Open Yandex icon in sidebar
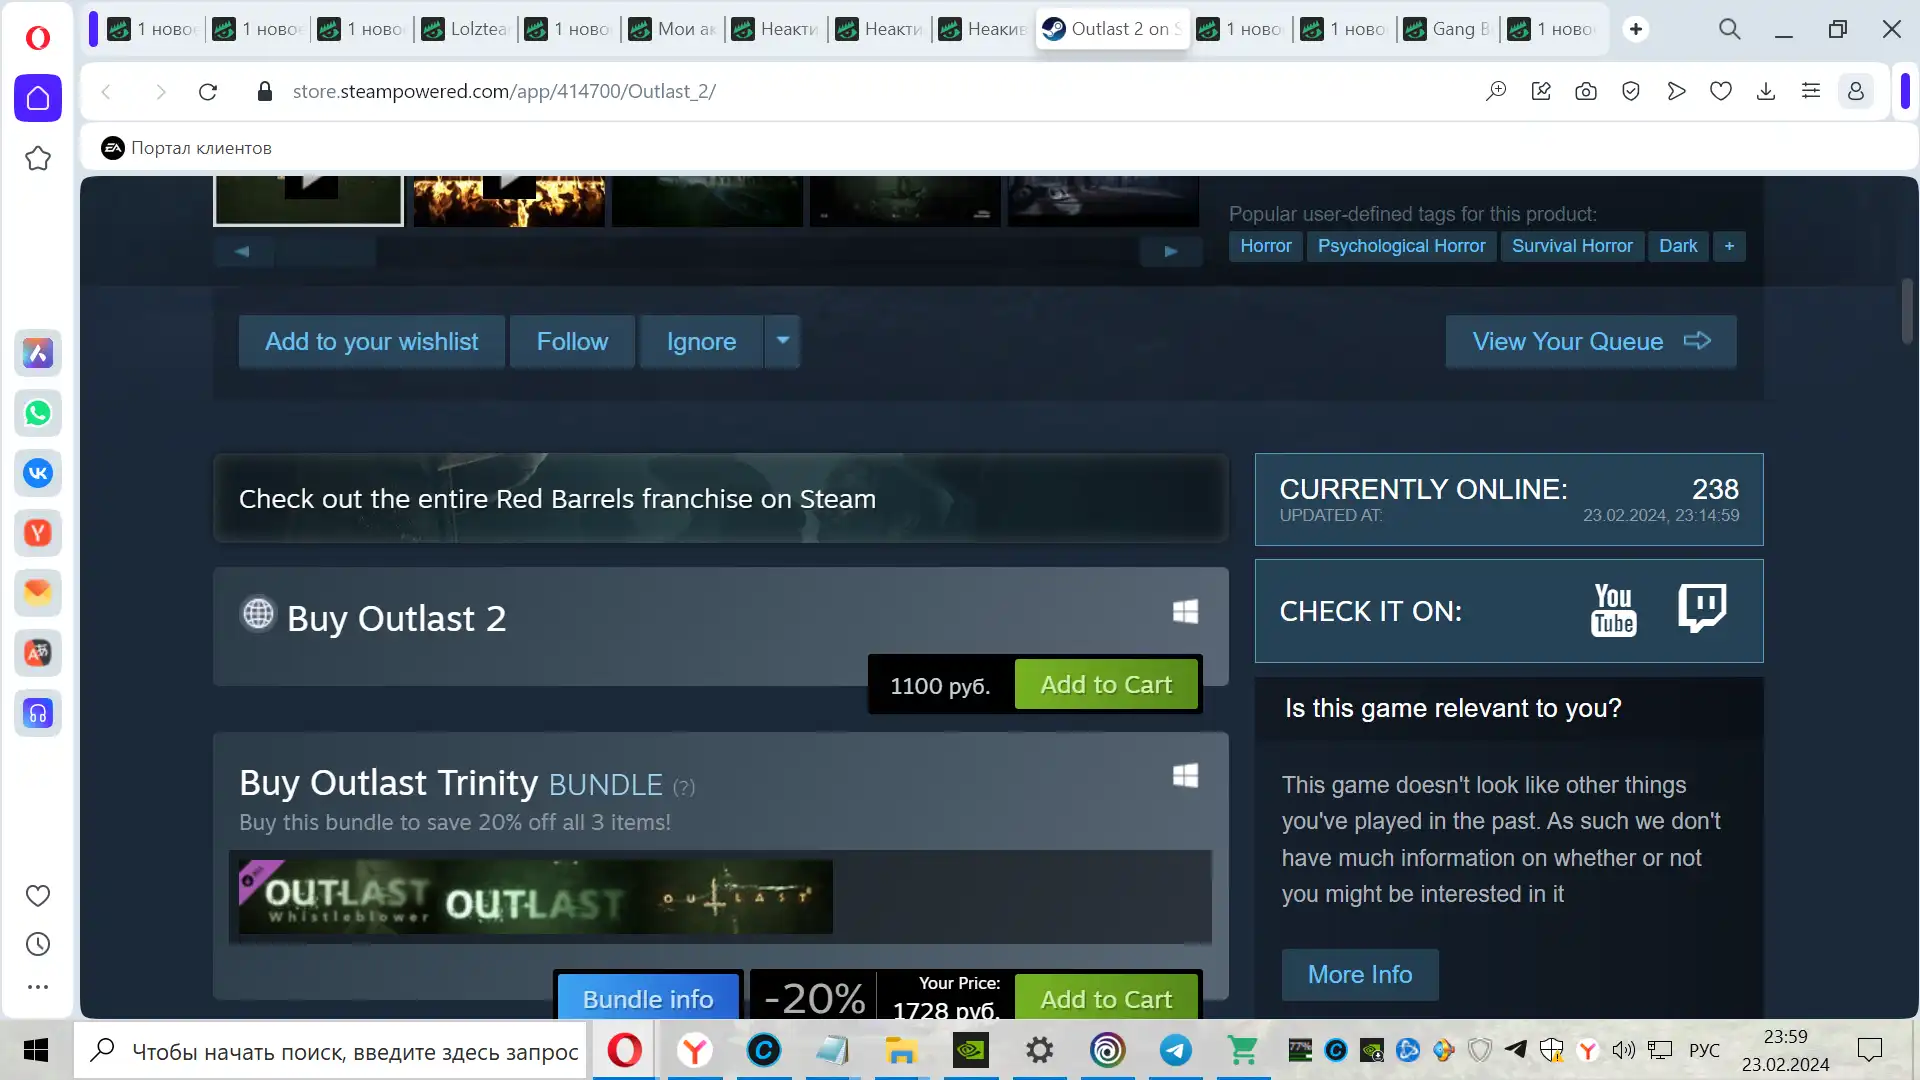This screenshot has width=1920, height=1080. tap(38, 533)
